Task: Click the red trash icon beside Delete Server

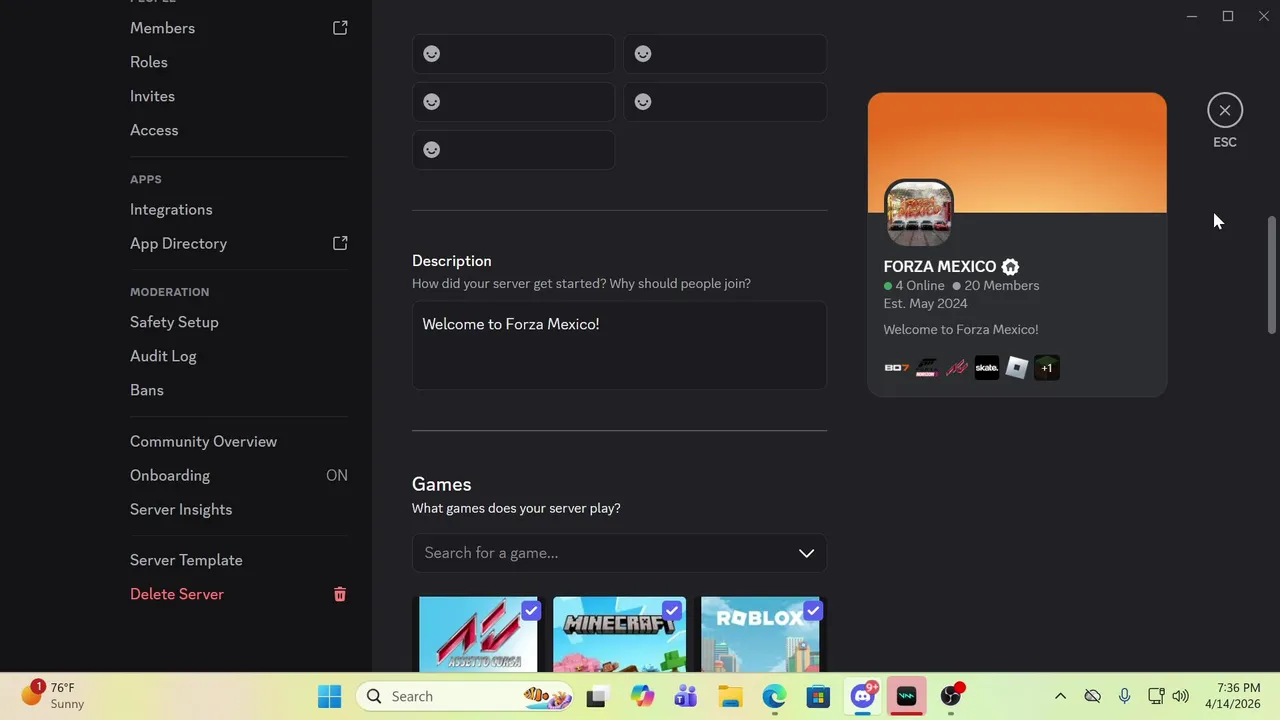Action: 340,594
